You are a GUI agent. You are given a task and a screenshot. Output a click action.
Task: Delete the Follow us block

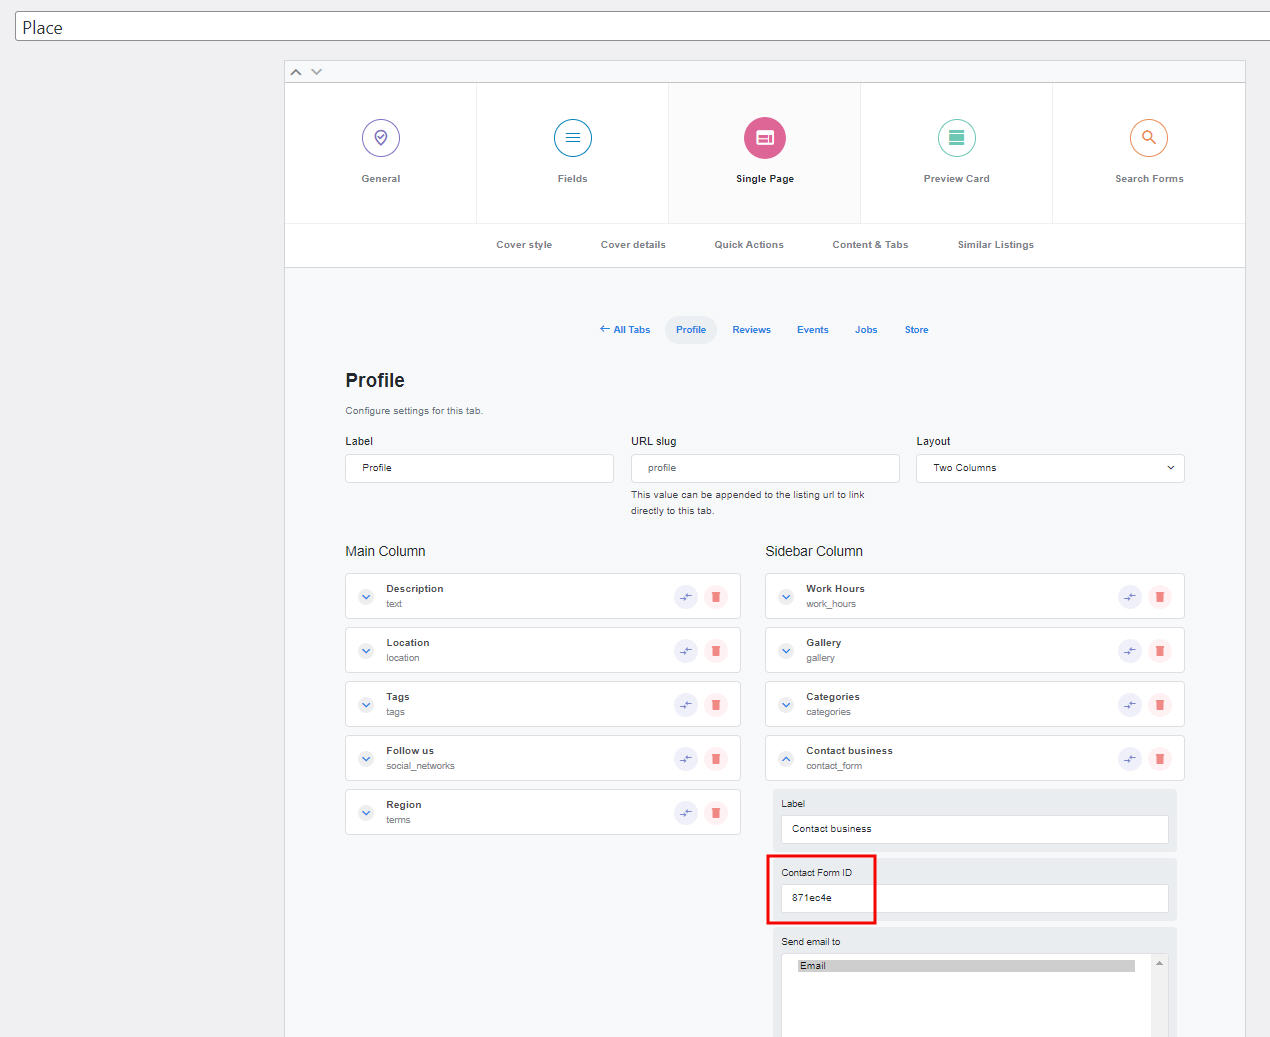716,759
